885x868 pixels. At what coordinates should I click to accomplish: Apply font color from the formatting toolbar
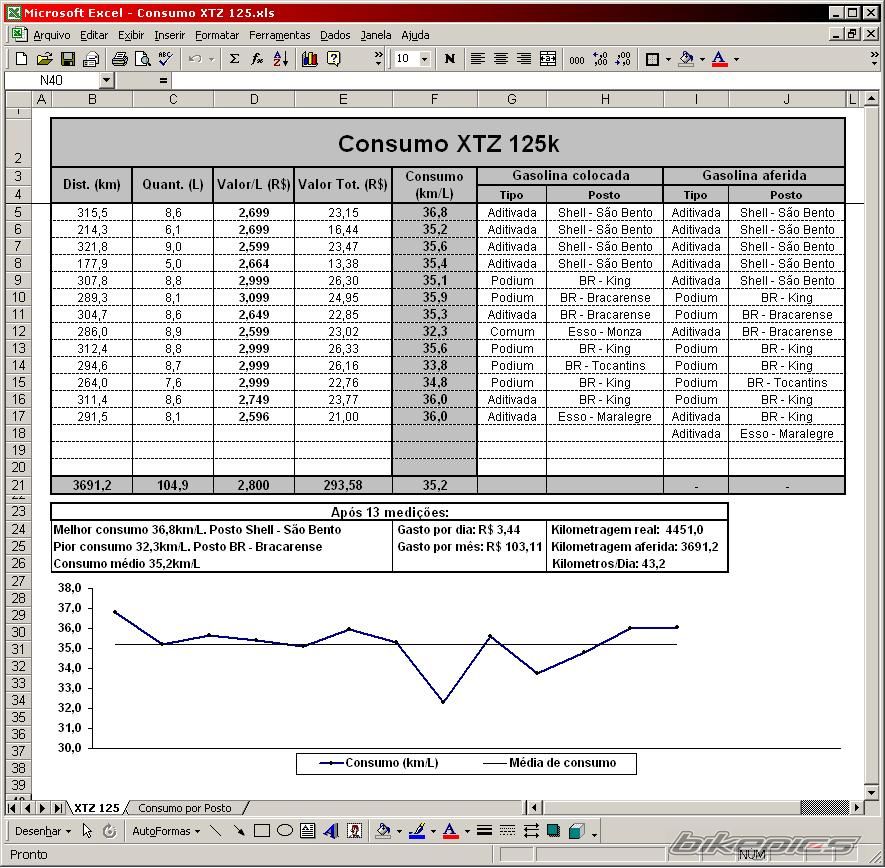pos(720,59)
